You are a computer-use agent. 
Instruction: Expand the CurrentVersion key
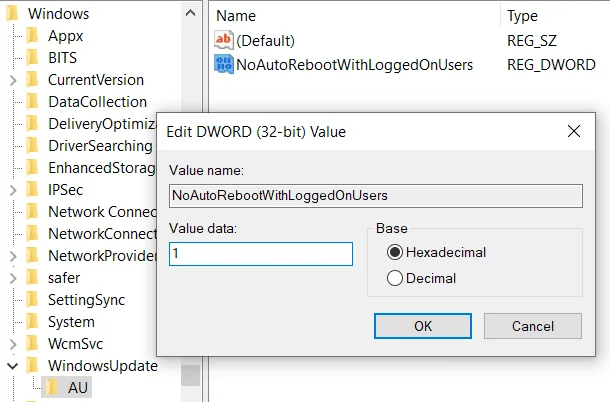pyautogui.click(x=13, y=80)
